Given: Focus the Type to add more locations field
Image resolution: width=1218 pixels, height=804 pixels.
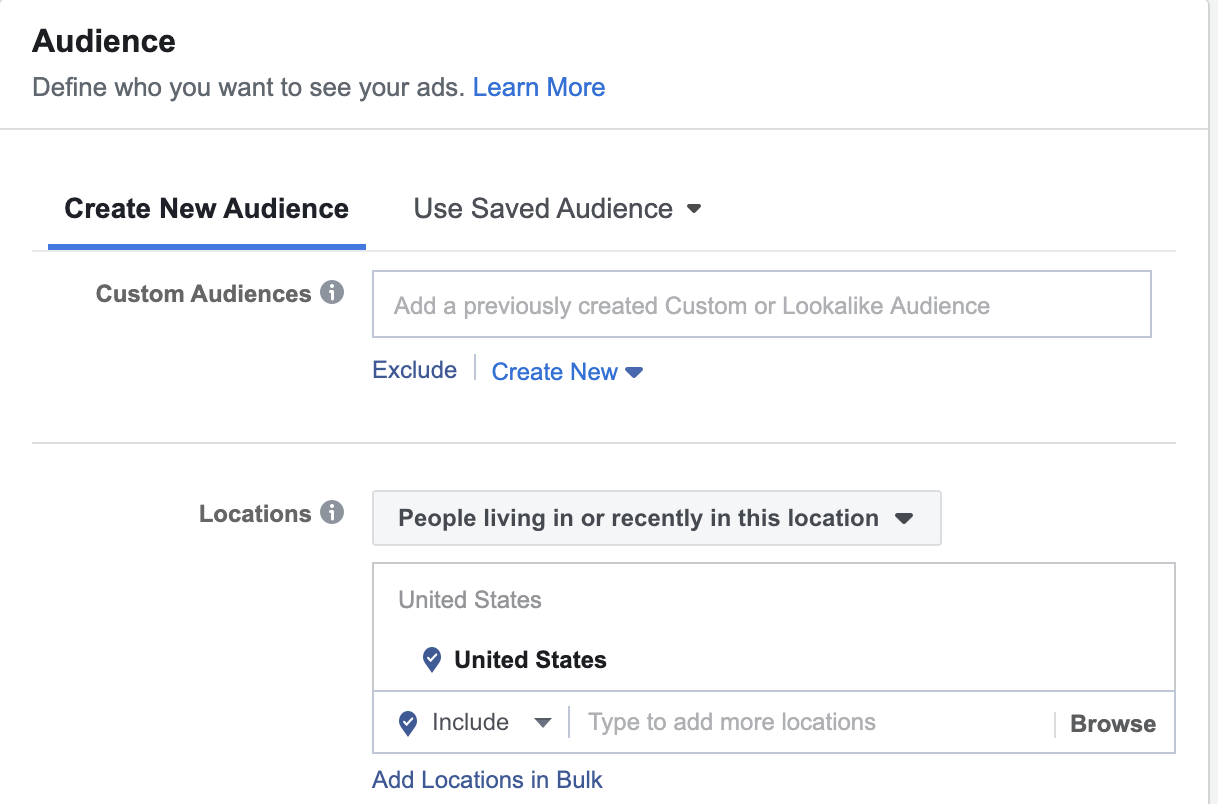Looking at the screenshot, I should pyautogui.click(x=811, y=722).
